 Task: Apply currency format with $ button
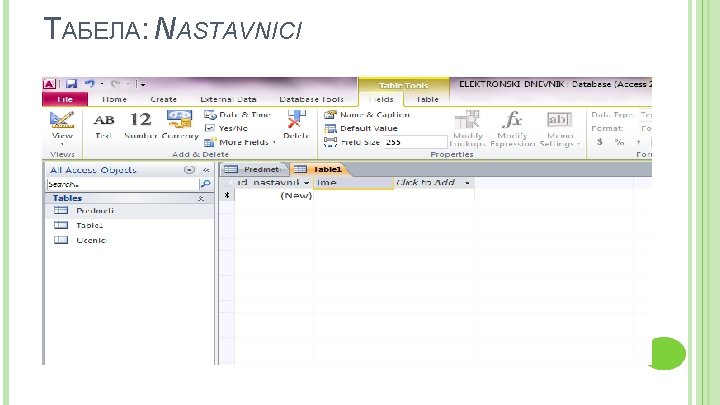point(600,142)
